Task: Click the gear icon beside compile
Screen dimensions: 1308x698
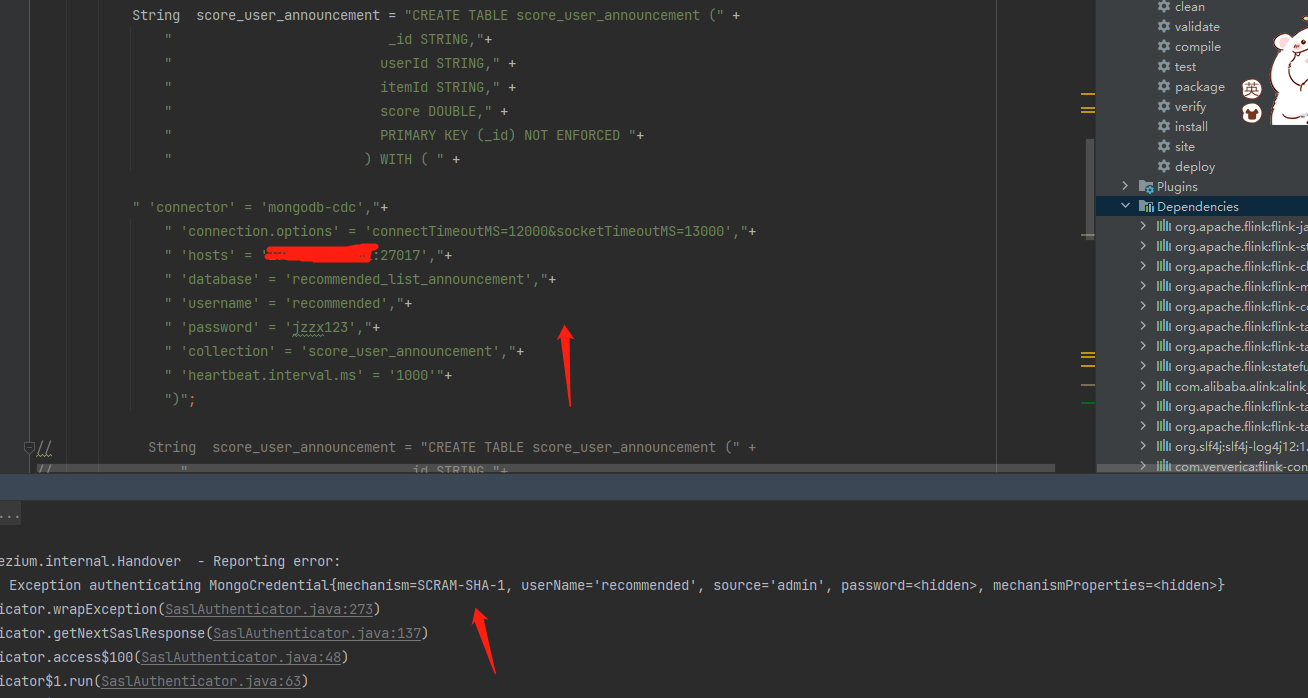Action: point(1164,46)
